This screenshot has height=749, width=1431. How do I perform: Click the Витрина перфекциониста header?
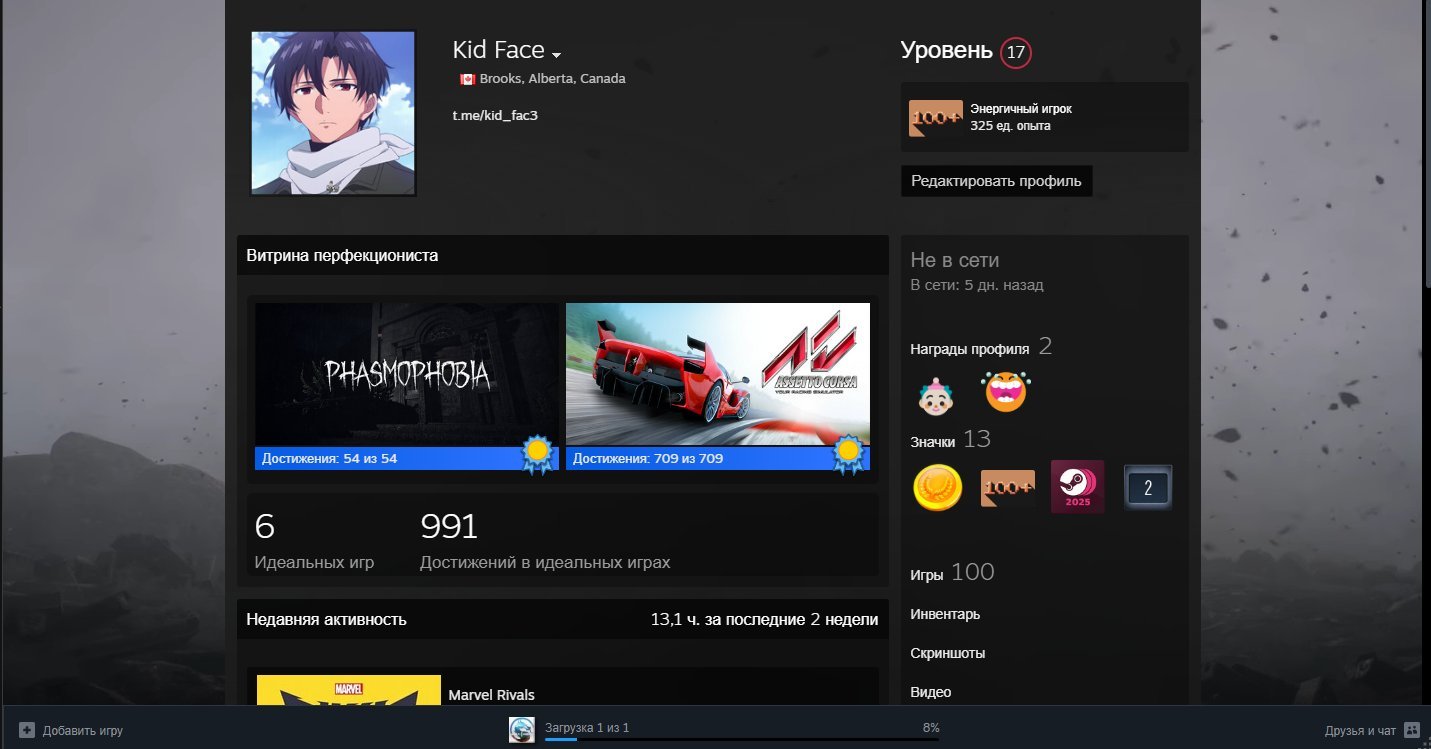(342, 255)
